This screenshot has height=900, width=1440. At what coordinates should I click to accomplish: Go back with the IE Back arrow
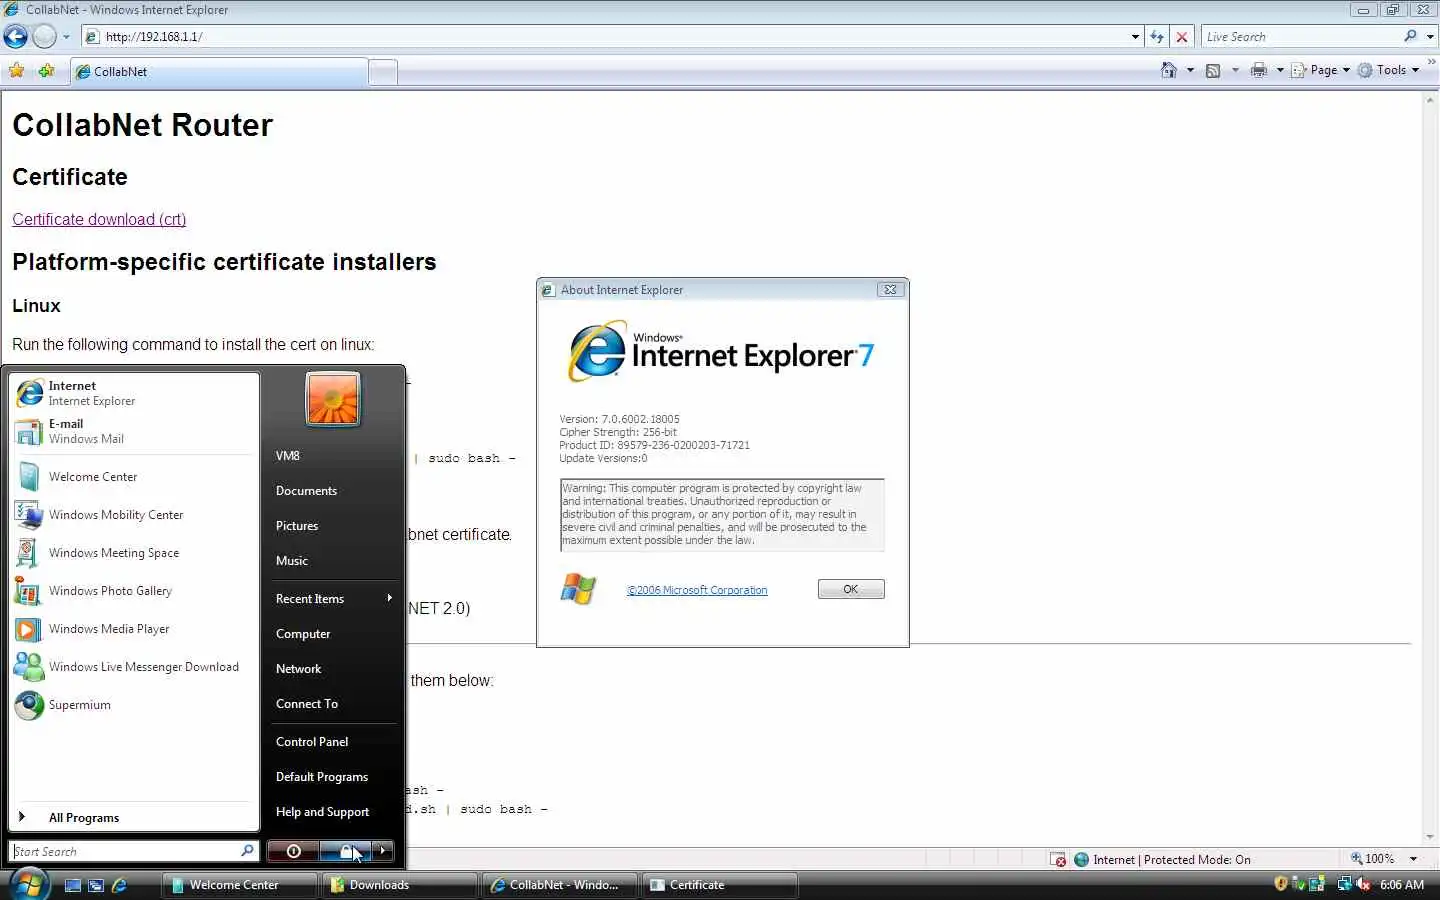click(16, 37)
